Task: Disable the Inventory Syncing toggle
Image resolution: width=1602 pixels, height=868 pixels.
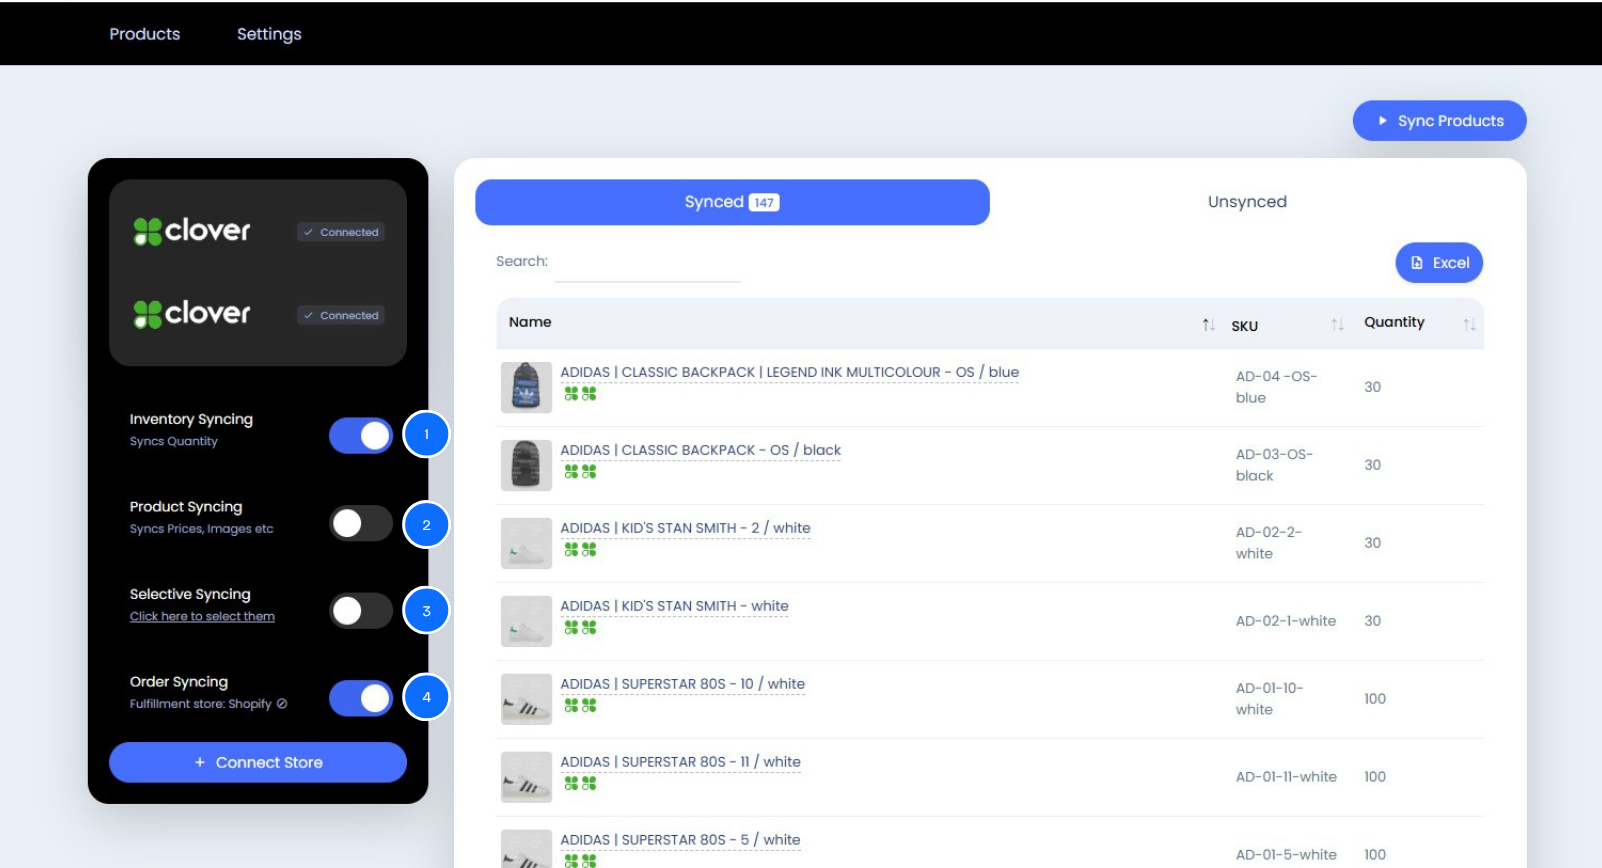Action: tap(361, 436)
